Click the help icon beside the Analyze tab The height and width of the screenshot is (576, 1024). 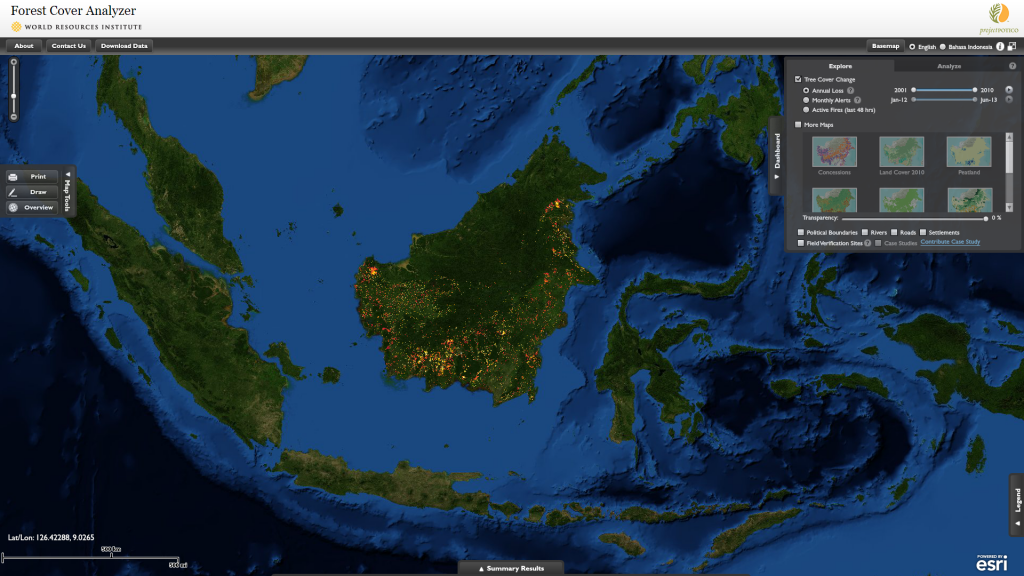(1012, 66)
